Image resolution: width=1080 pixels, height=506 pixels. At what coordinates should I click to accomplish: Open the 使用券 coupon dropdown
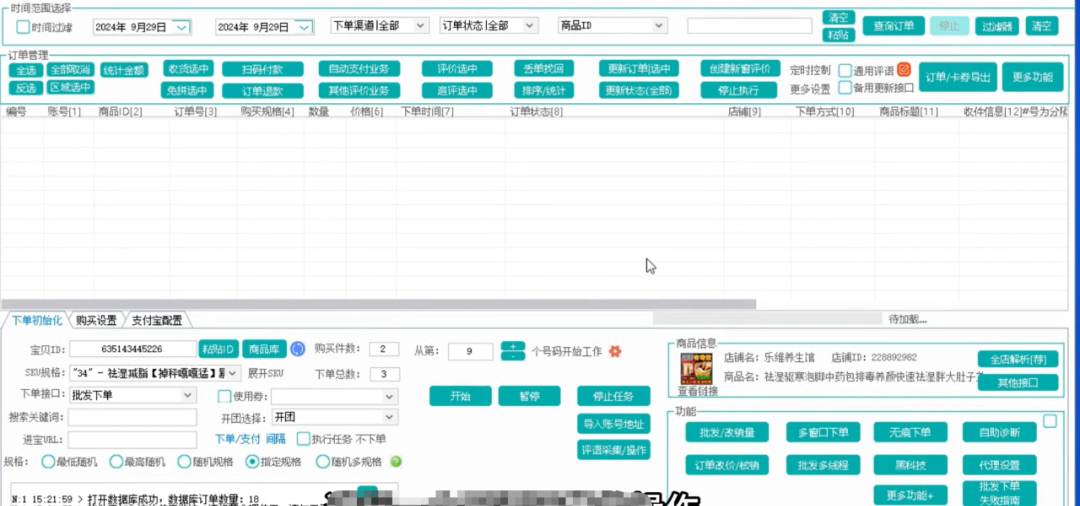[390, 397]
